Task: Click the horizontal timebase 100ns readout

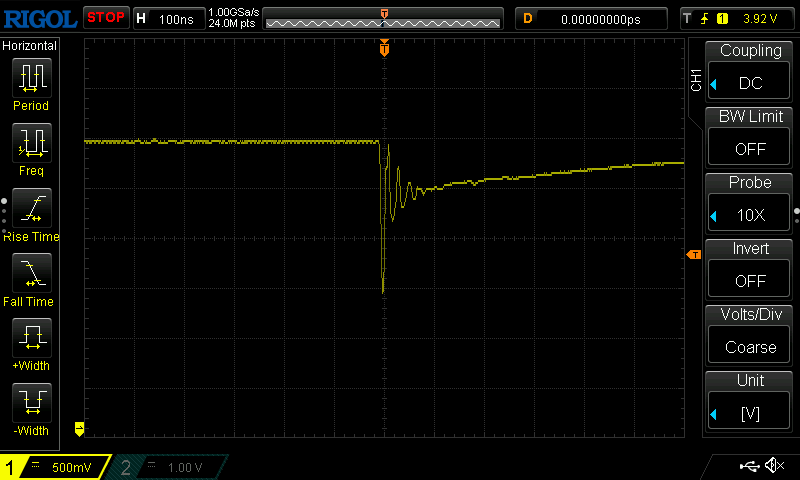Action: click(x=176, y=19)
